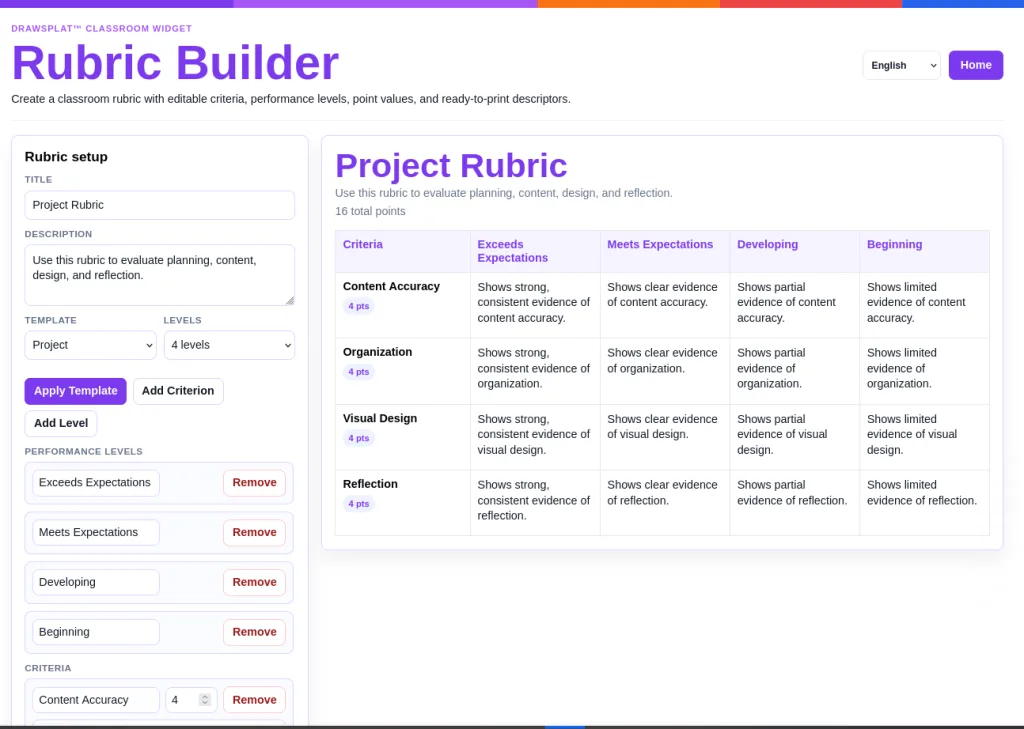Image resolution: width=1024 pixels, height=729 pixels.
Task: Click the Reflection row label
Action: (x=370, y=484)
